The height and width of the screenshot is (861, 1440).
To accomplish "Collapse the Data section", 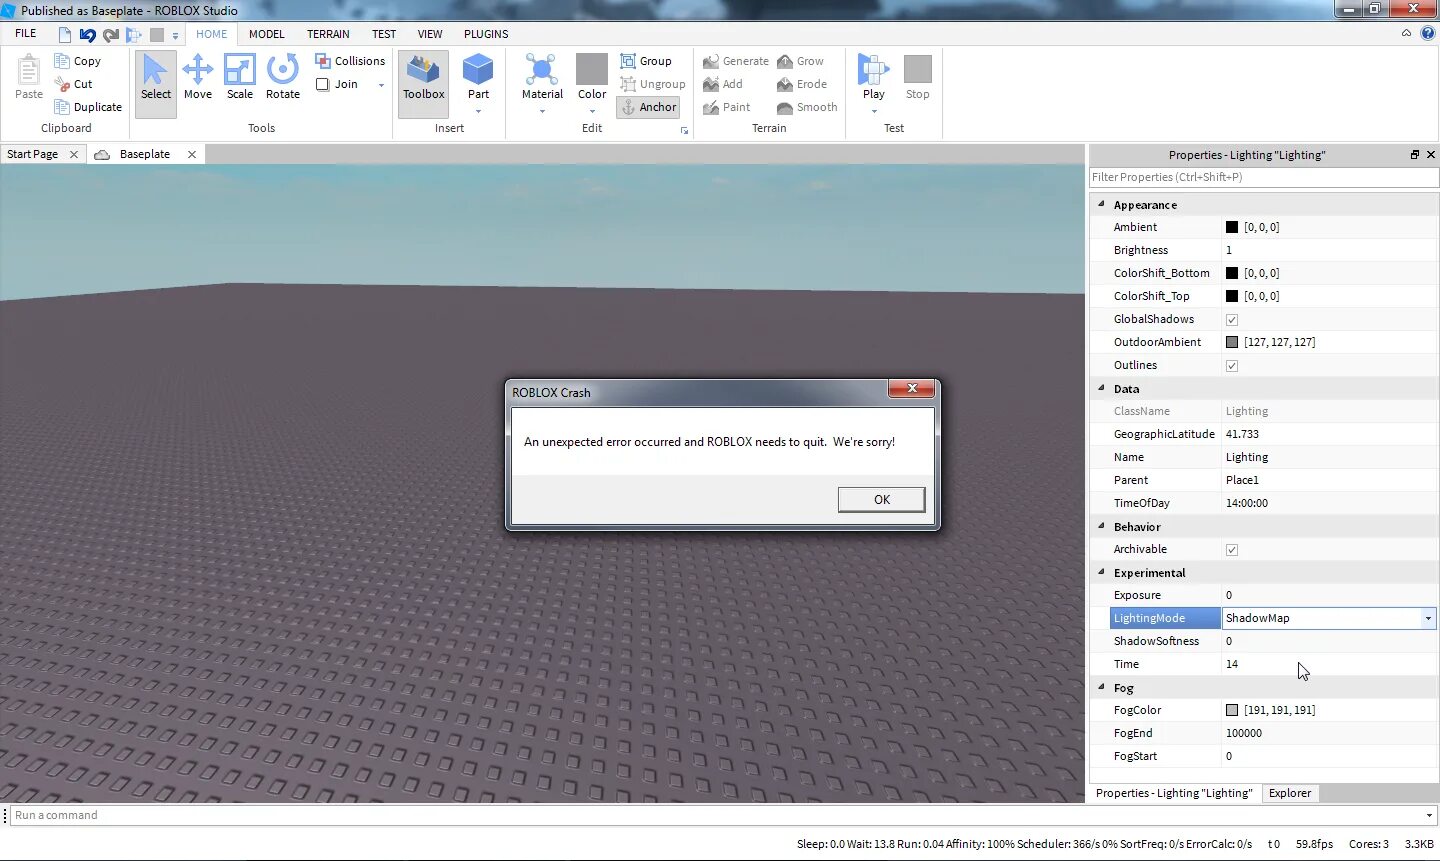I will [1102, 388].
